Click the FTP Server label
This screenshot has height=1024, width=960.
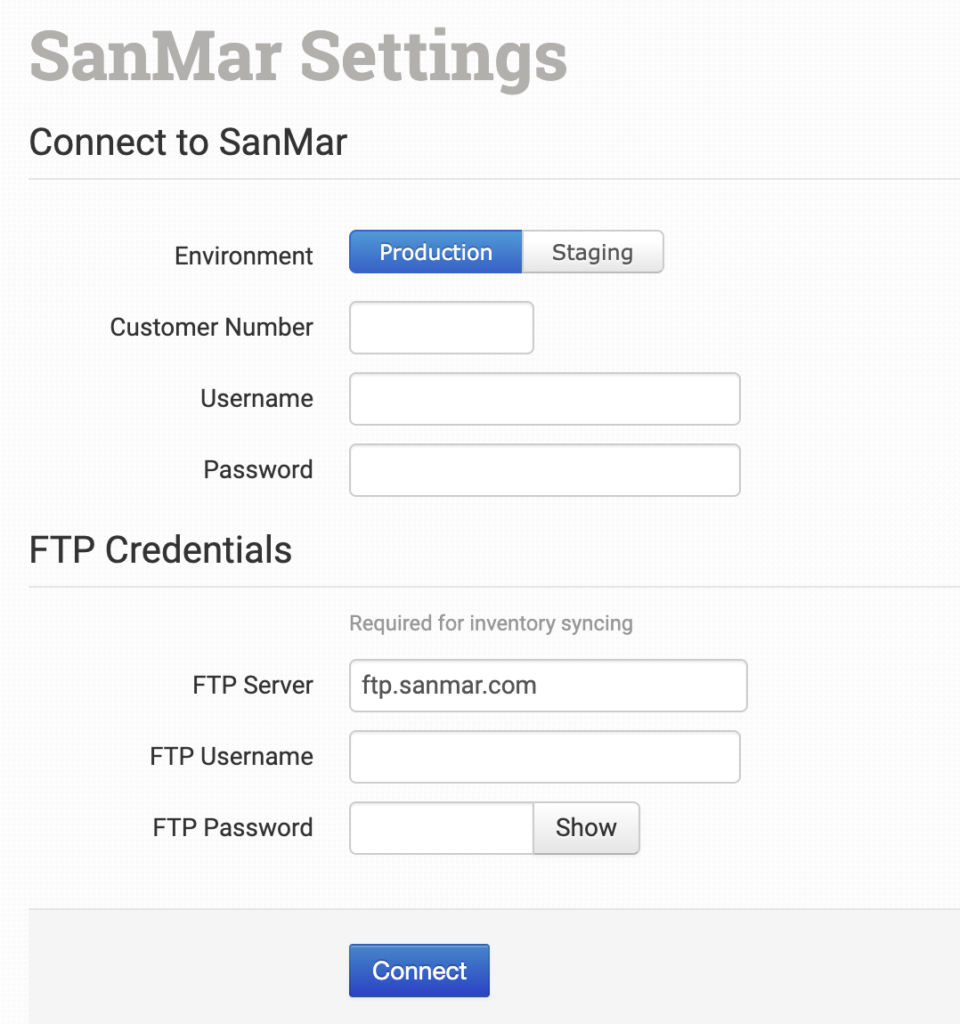pyautogui.click(x=253, y=685)
